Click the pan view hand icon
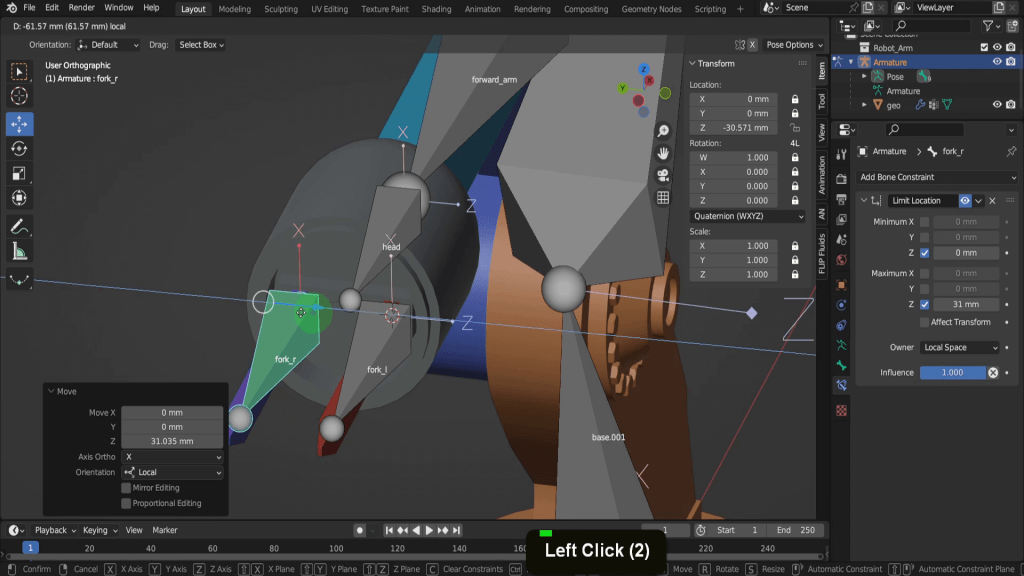The image size is (1024, 576). (663, 153)
